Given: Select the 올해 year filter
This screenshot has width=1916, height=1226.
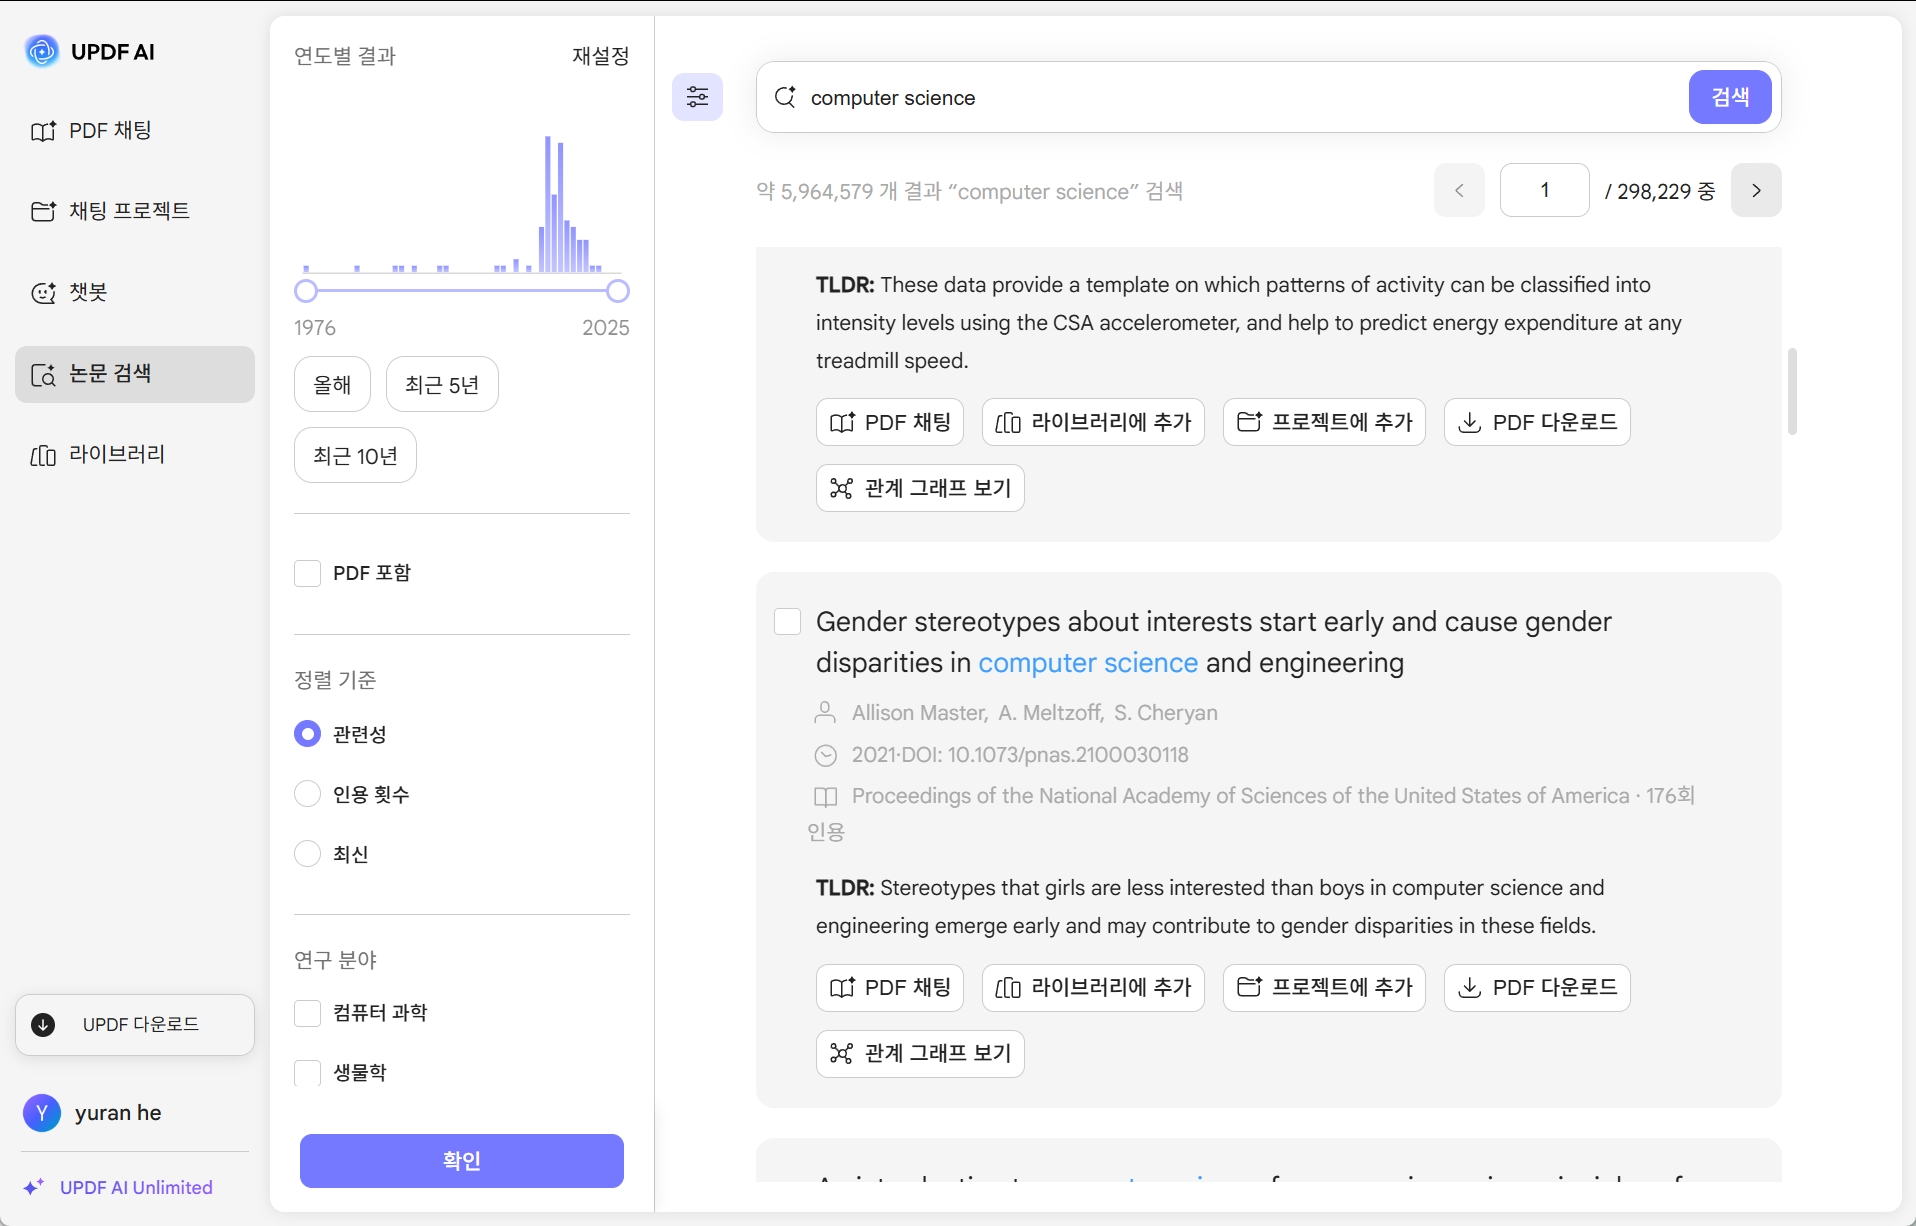Looking at the screenshot, I should (332, 384).
